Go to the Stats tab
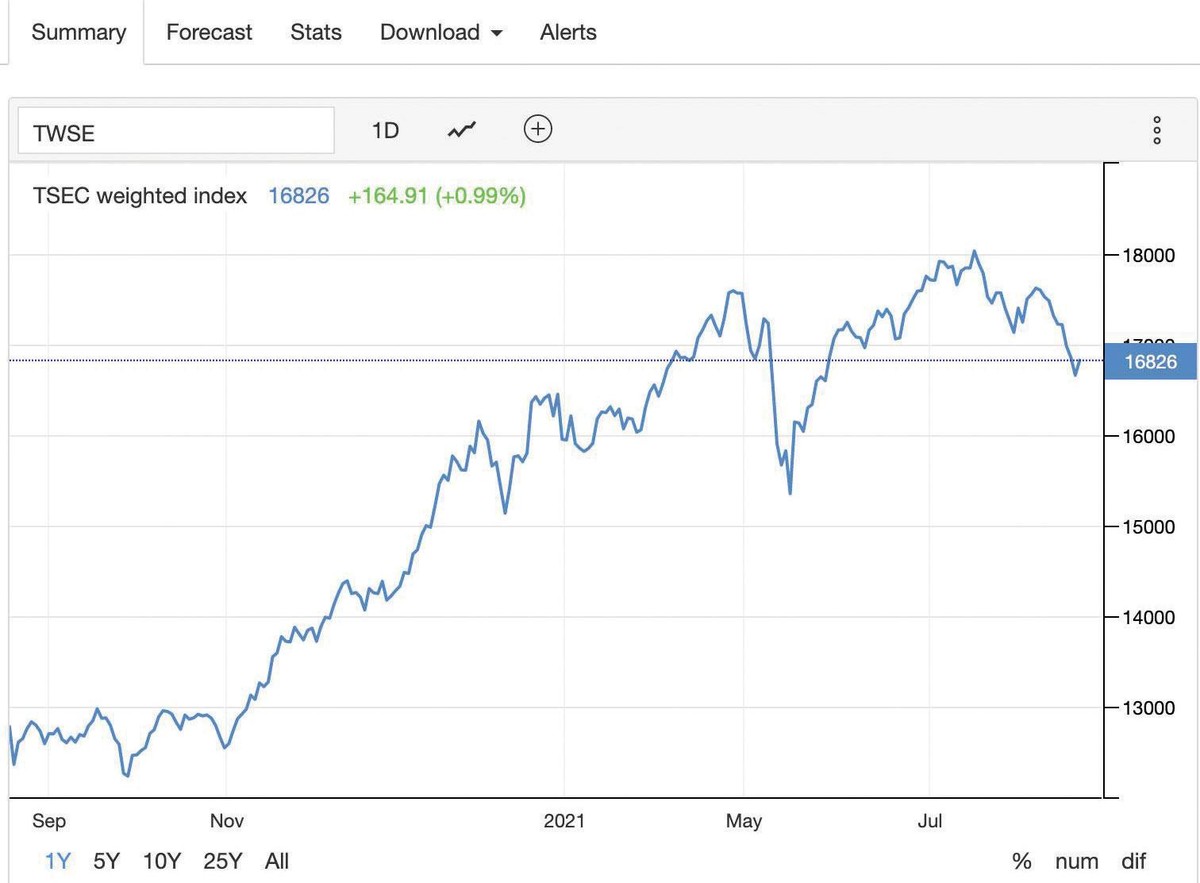 (316, 32)
